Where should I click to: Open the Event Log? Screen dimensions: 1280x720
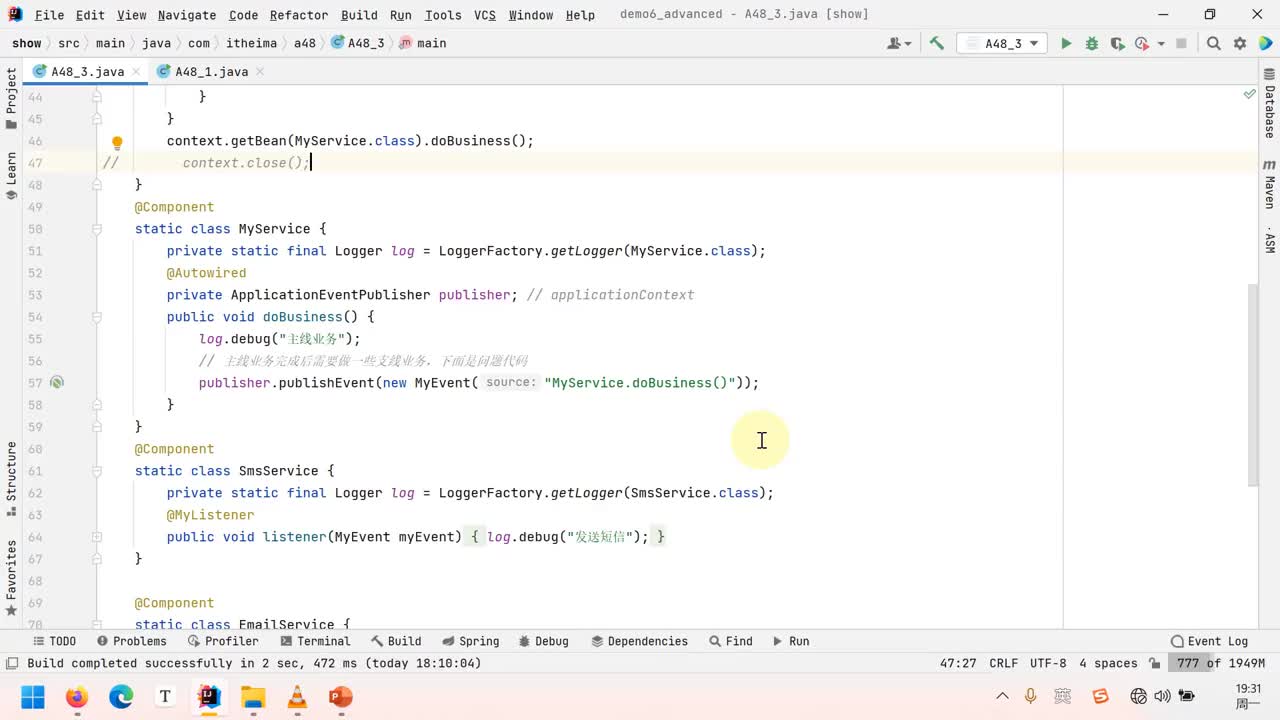coord(1210,641)
